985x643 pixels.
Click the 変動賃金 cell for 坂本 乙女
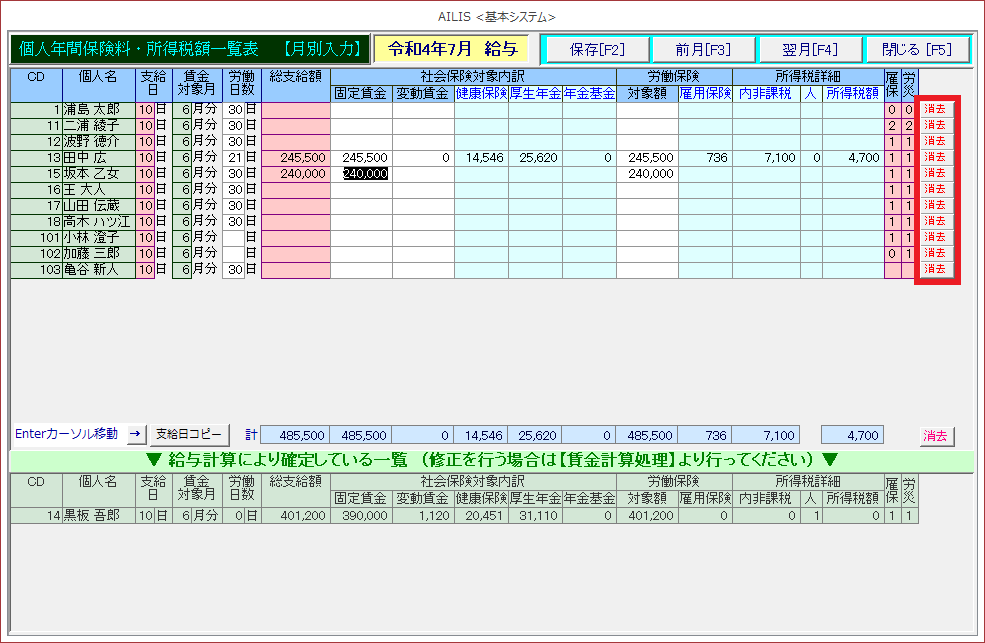tap(422, 173)
